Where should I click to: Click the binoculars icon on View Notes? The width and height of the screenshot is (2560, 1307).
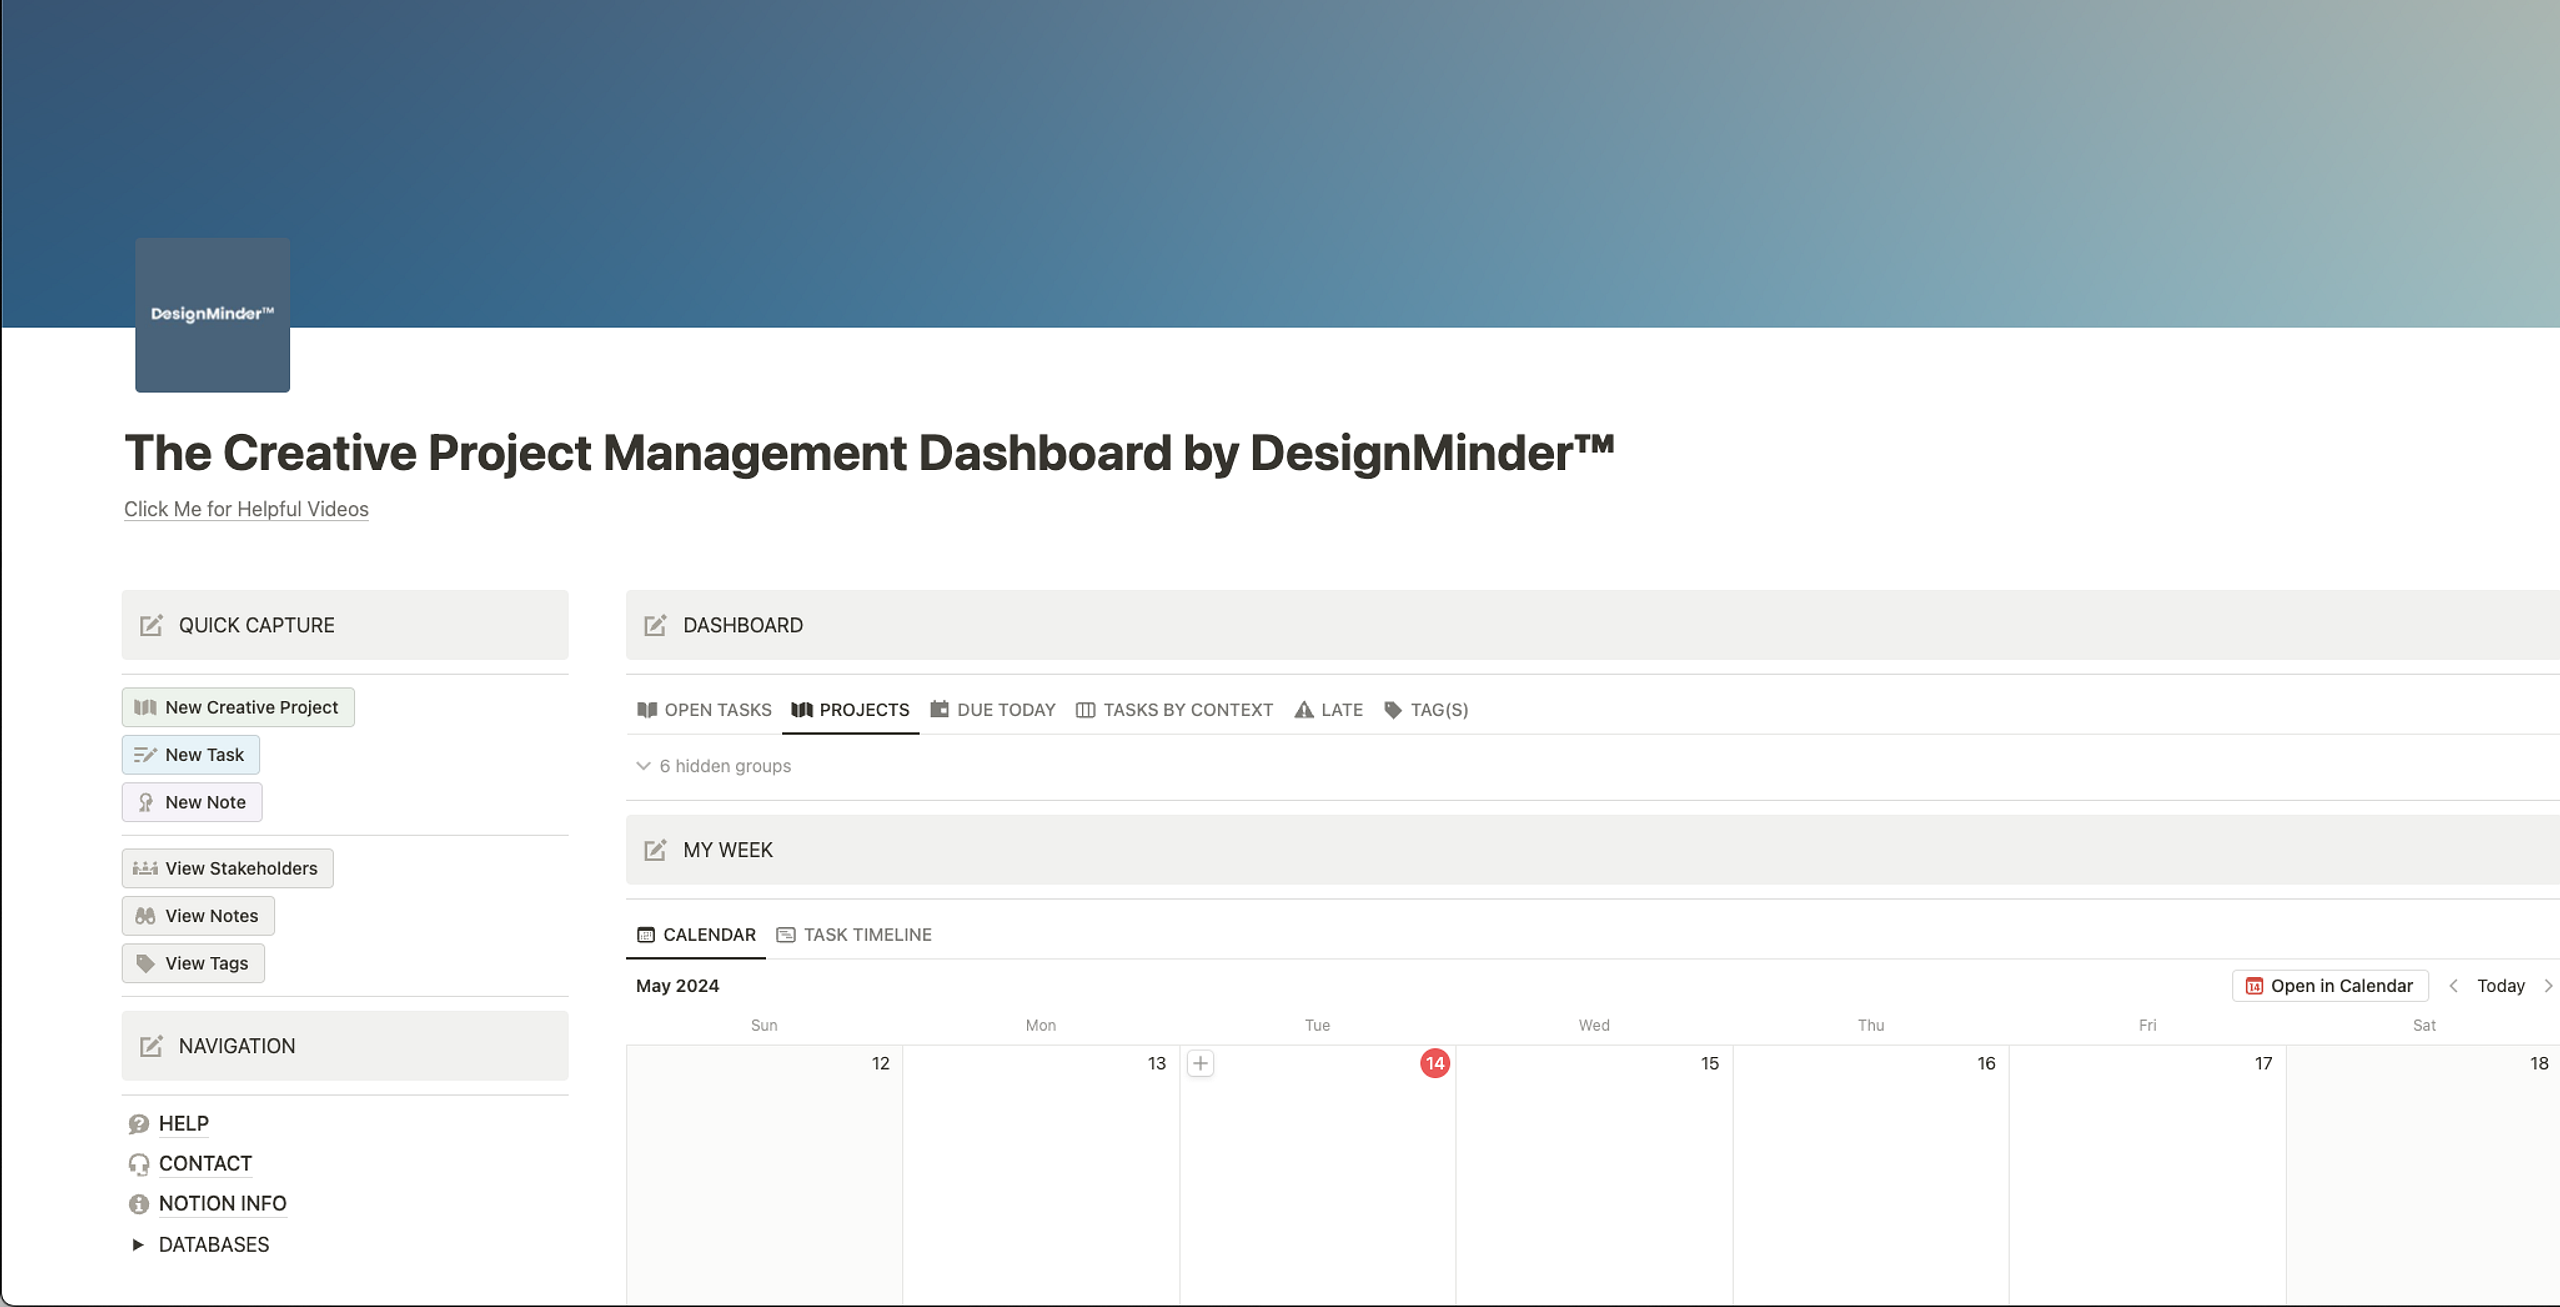(144, 915)
